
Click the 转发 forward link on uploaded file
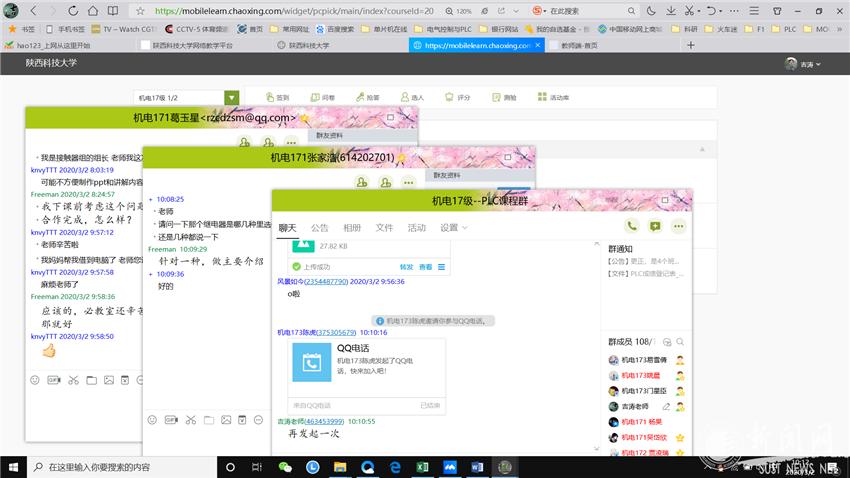pos(406,267)
